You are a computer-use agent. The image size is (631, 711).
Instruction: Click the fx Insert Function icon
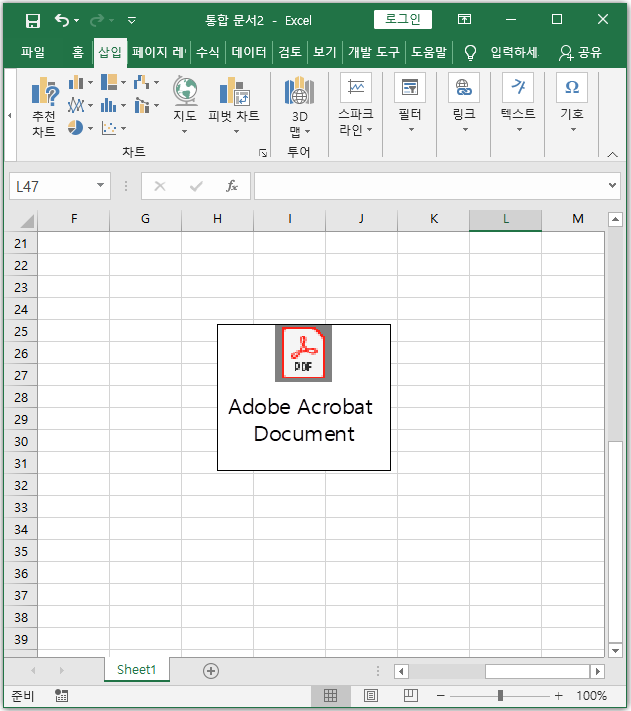point(232,186)
